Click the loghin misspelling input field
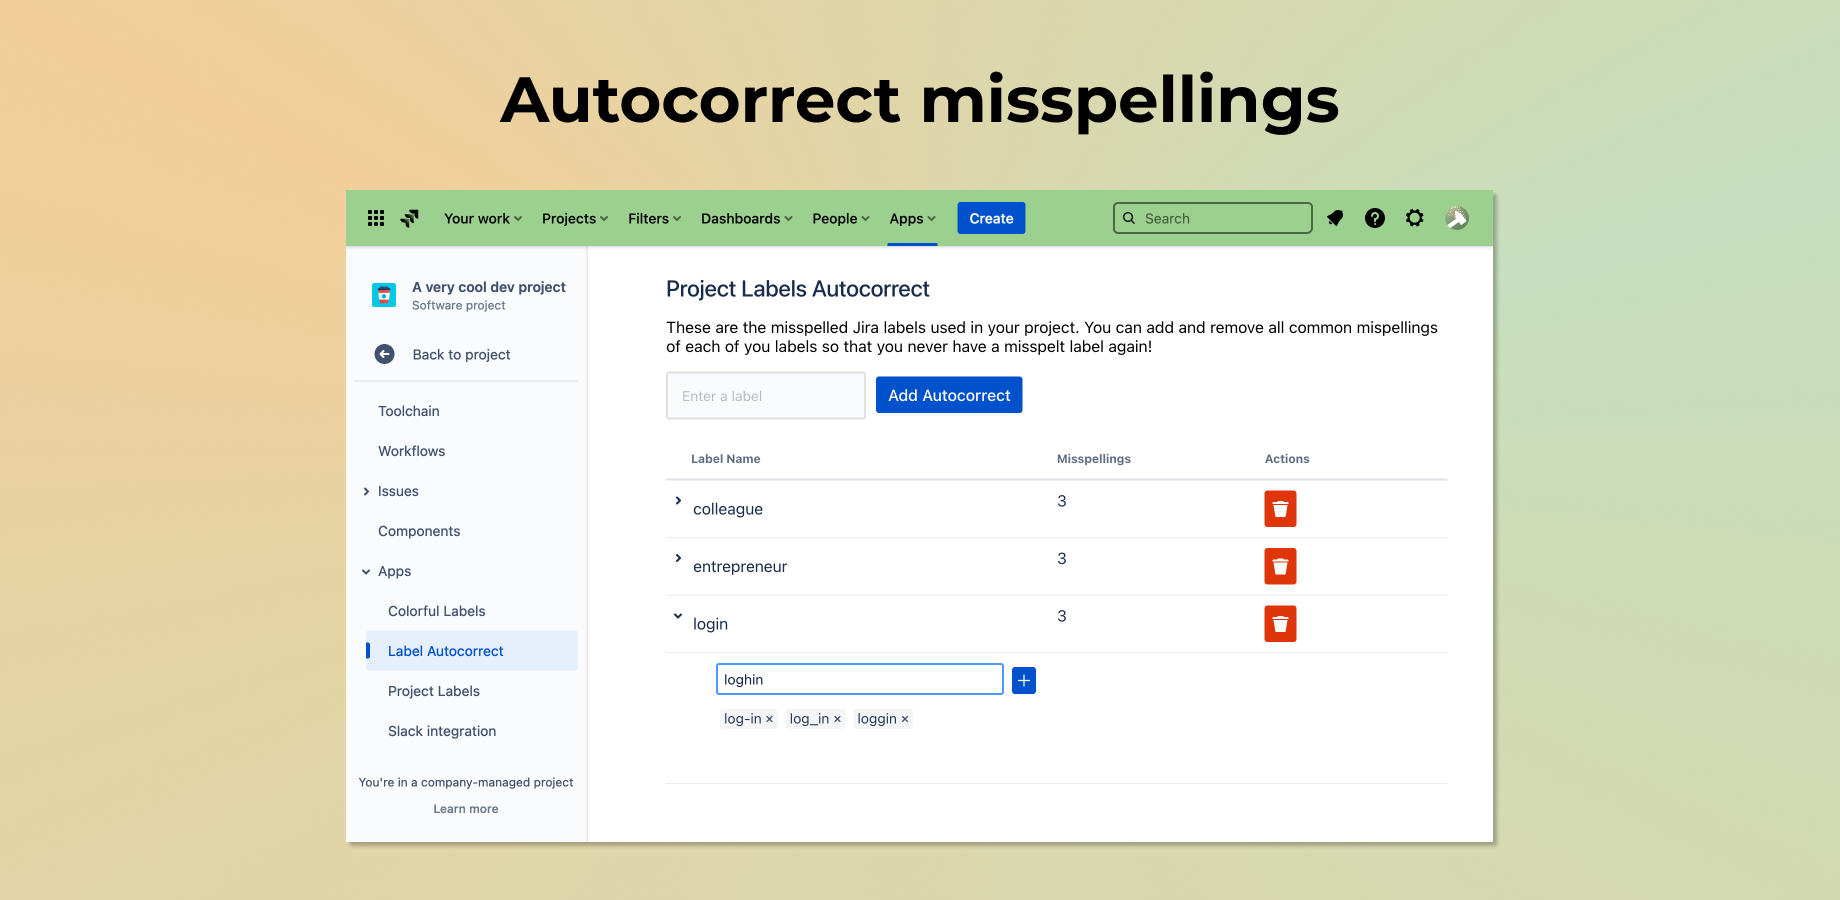The width and height of the screenshot is (1840, 900). tap(860, 679)
